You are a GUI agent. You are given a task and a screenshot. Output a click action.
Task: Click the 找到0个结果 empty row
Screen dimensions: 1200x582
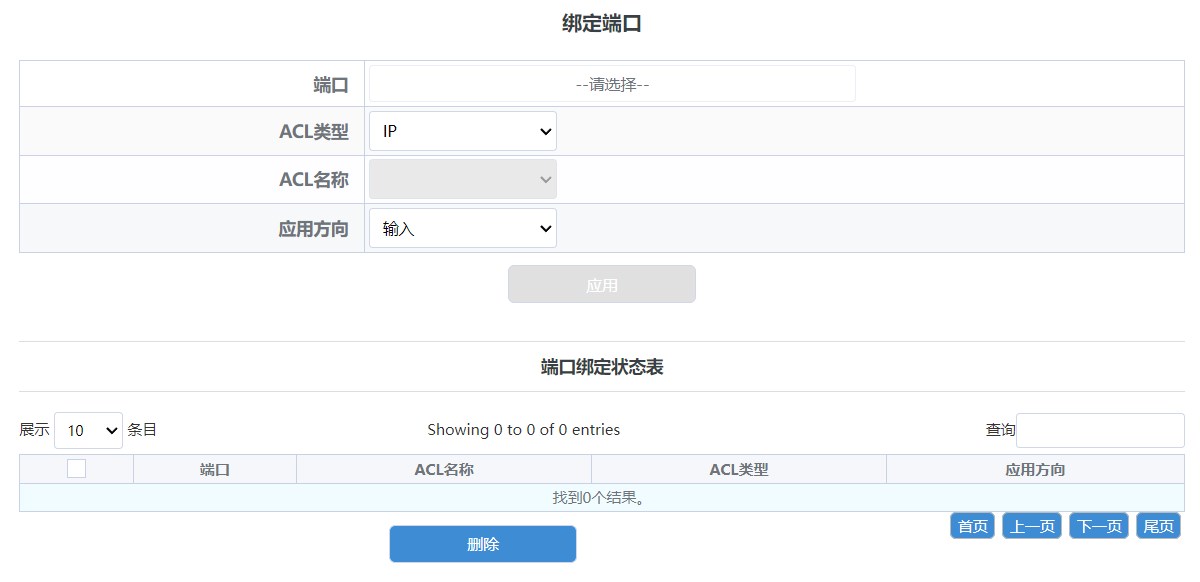(x=602, y=497)
